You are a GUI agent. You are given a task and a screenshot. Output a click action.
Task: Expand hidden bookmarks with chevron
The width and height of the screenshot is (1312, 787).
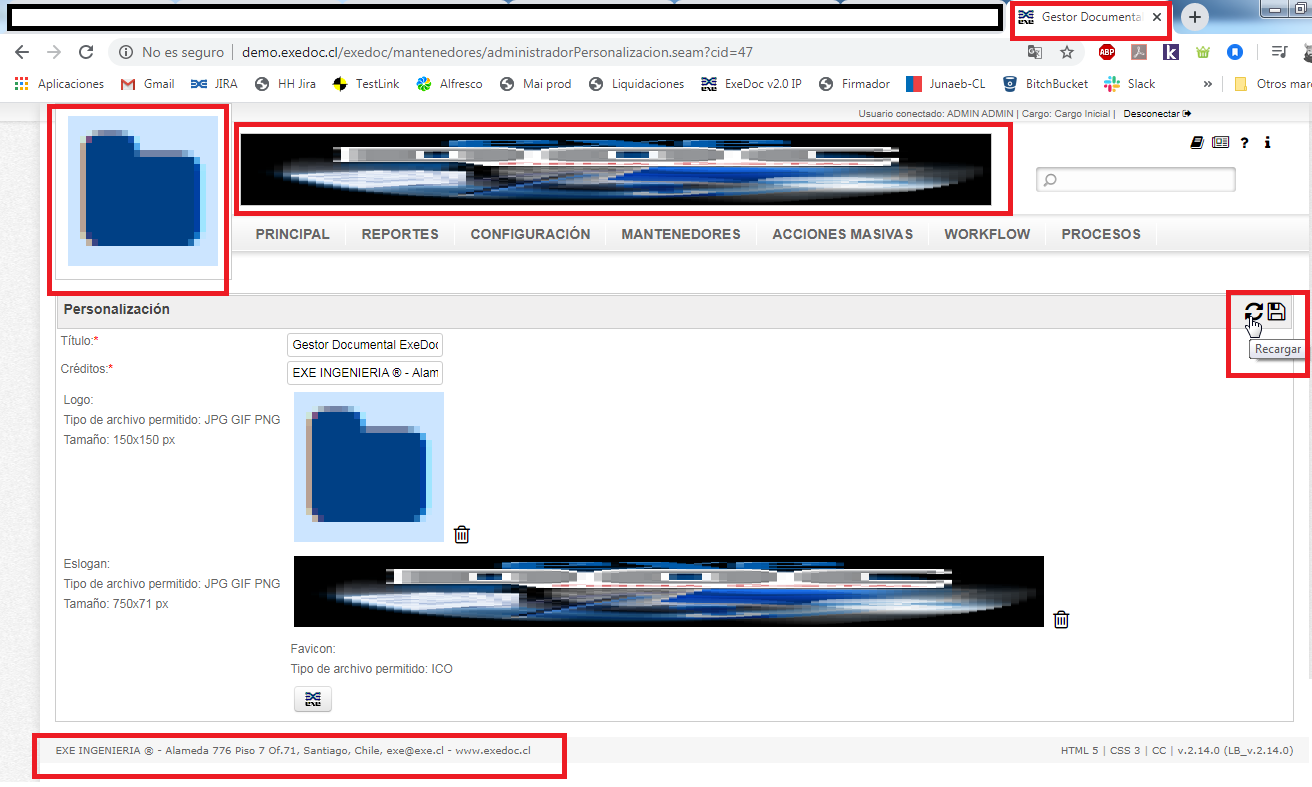tap(1208, 84)
